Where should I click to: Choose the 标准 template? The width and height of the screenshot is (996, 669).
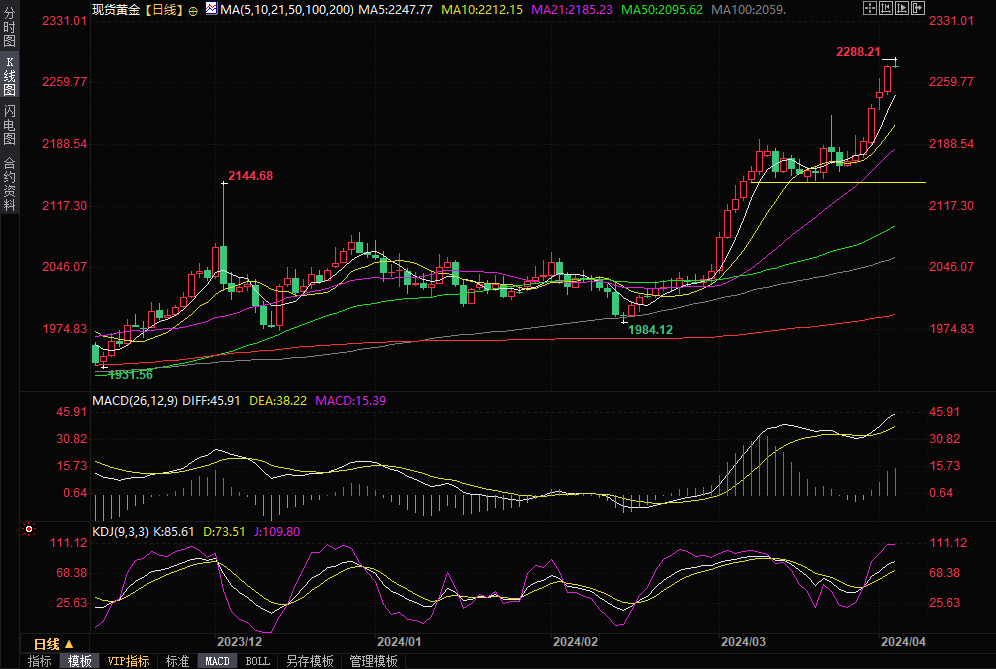click(177, 661)
